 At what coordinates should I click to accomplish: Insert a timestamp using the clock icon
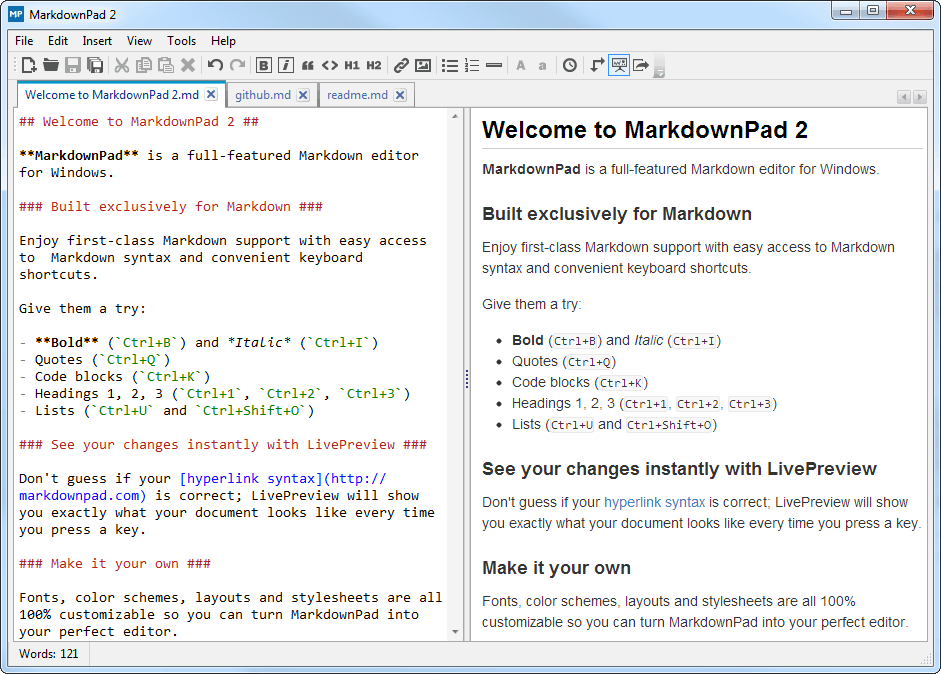(x=568, y=64)
